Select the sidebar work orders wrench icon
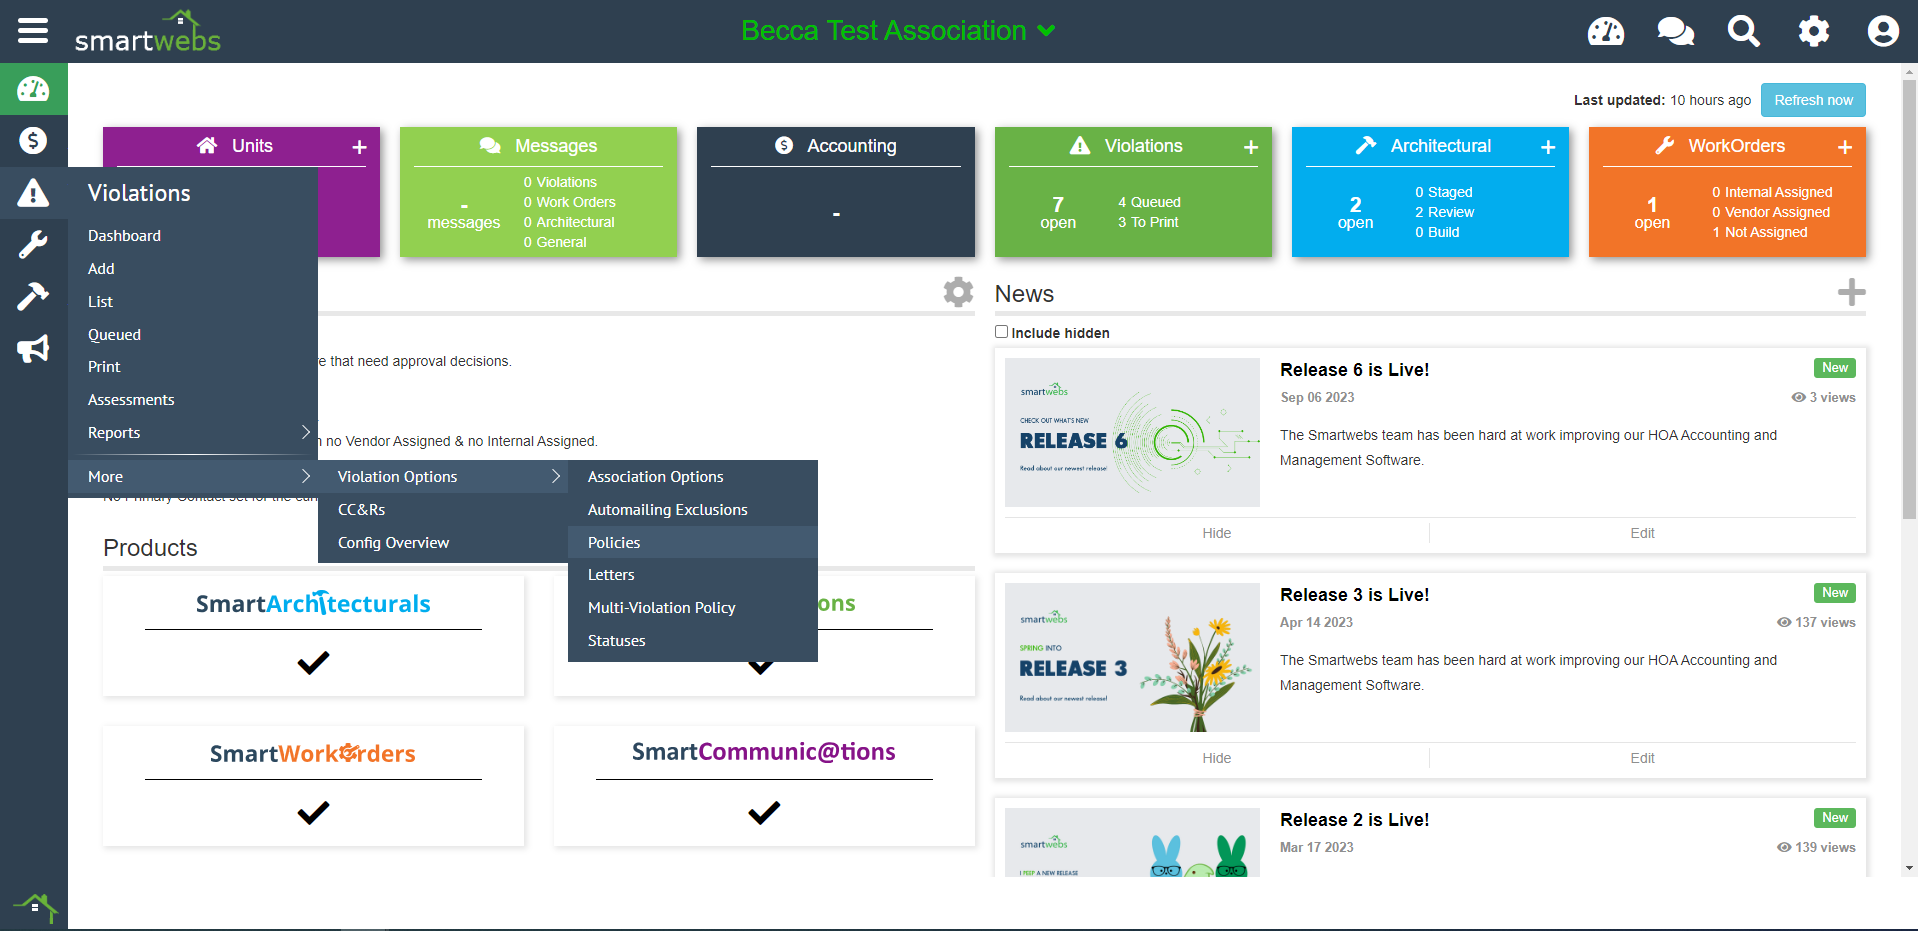 pos(33,244)
